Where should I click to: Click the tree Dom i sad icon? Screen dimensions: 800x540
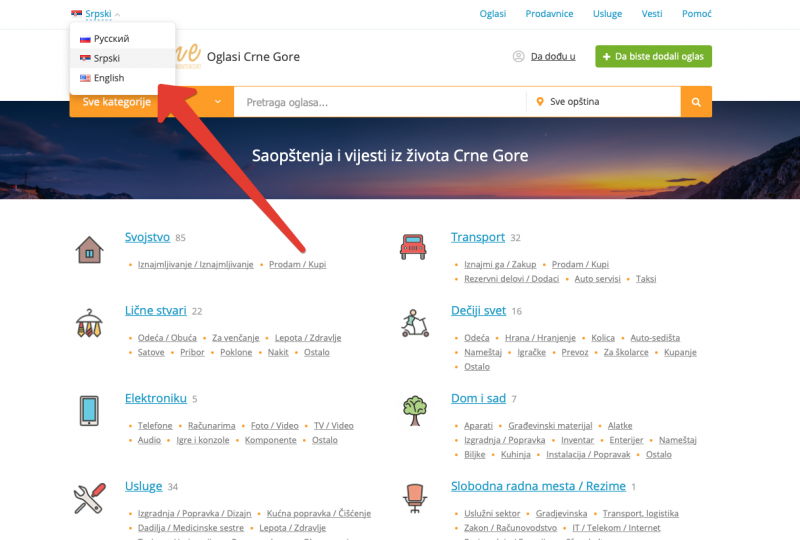click(x=414, y=409)
